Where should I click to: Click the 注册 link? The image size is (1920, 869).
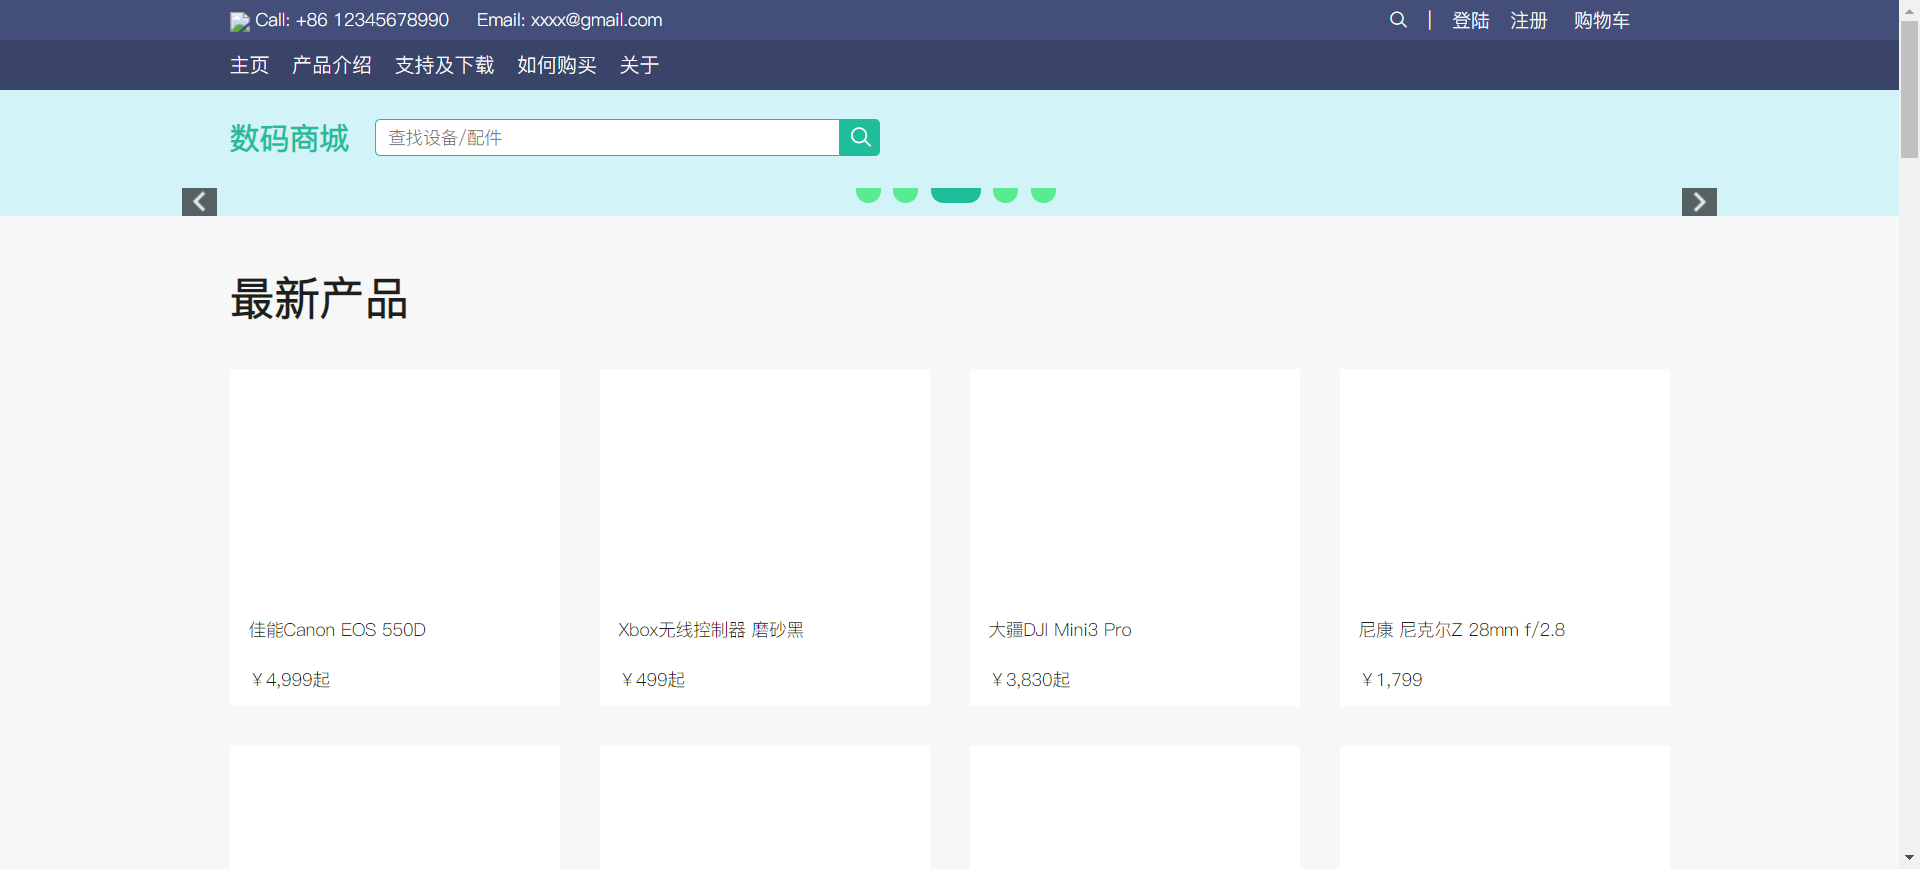pyautogui.click(x=1529, y=20)
